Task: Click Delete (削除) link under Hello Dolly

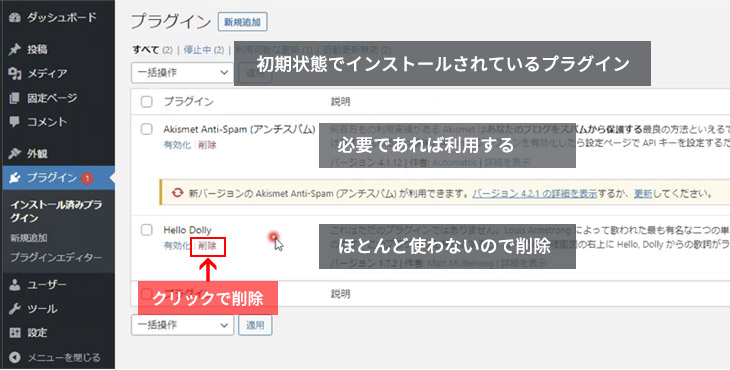Action: pos(207,246)
